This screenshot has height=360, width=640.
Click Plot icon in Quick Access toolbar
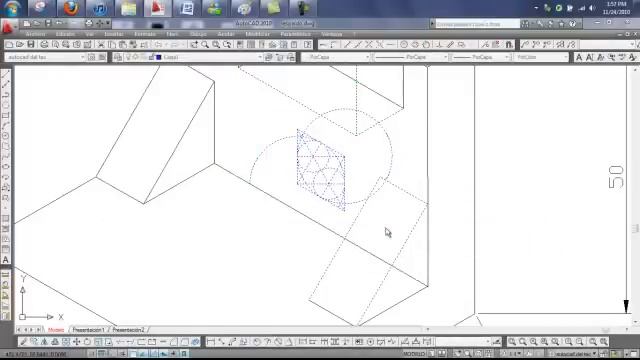coord(89,23)
